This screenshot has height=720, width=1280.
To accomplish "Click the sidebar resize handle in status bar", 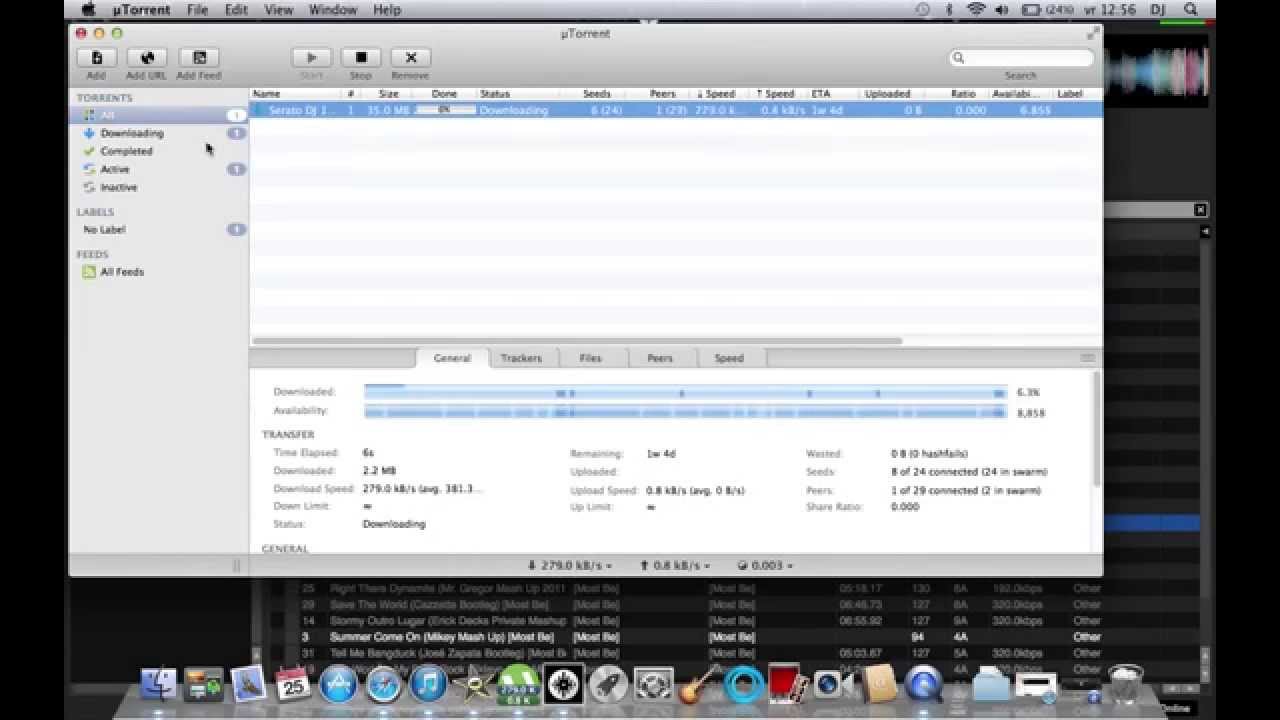I will pos(237,566).
